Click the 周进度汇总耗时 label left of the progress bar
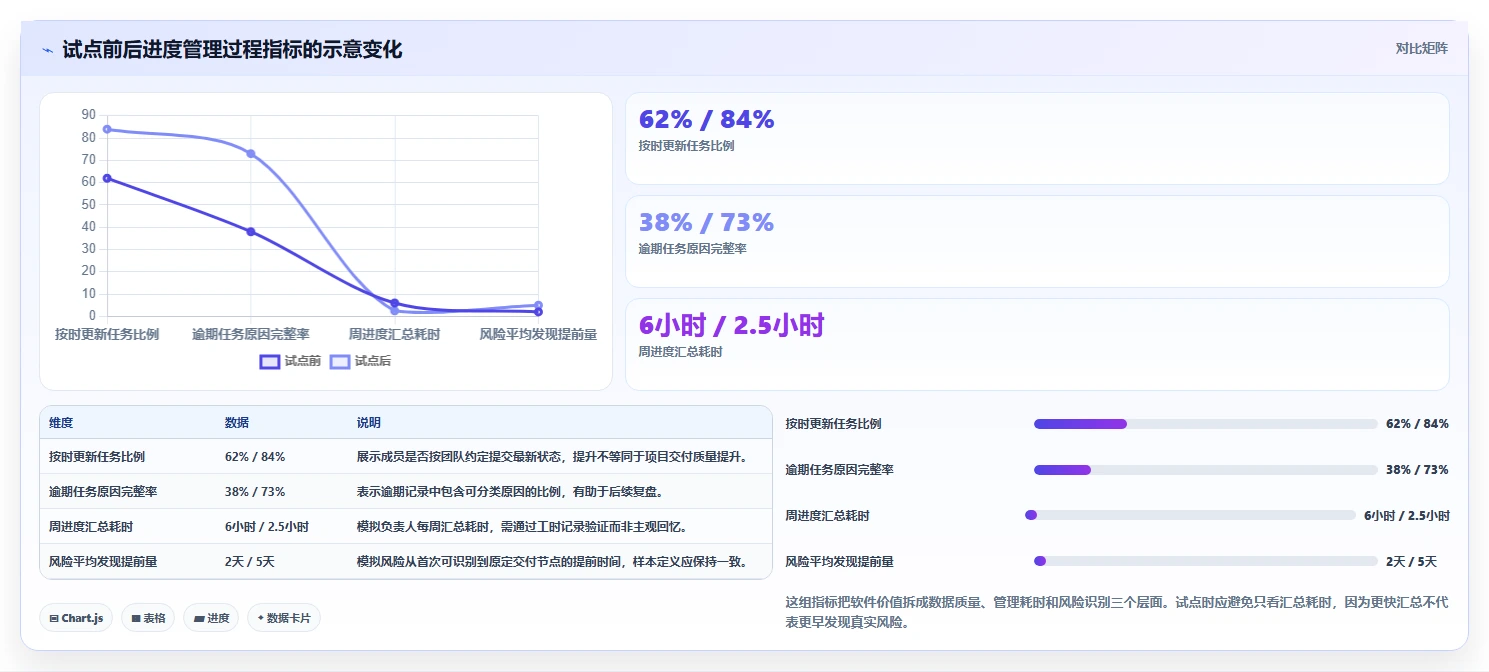Image resolution: width=1489 pixels, height=672 pixels. pyautogui.click(x=828, y=516)
